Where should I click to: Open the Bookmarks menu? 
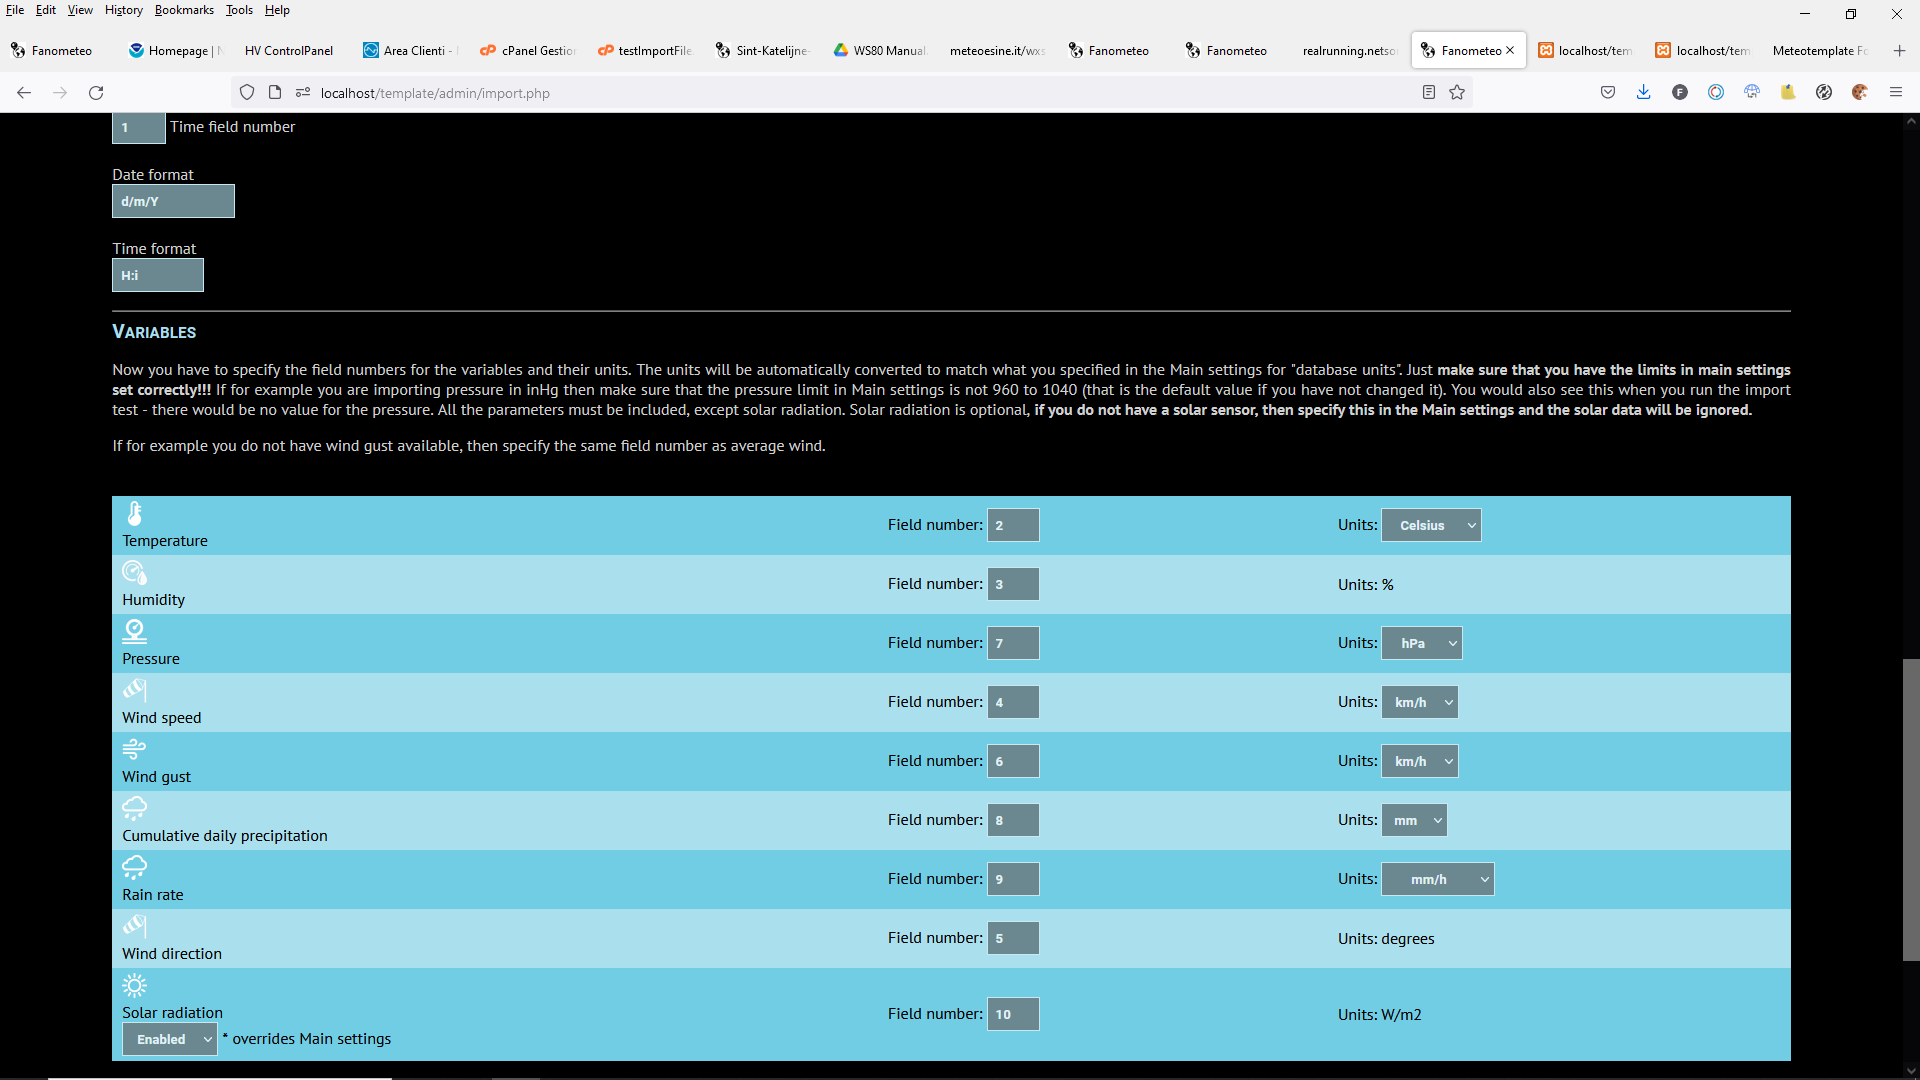[184, 10]
